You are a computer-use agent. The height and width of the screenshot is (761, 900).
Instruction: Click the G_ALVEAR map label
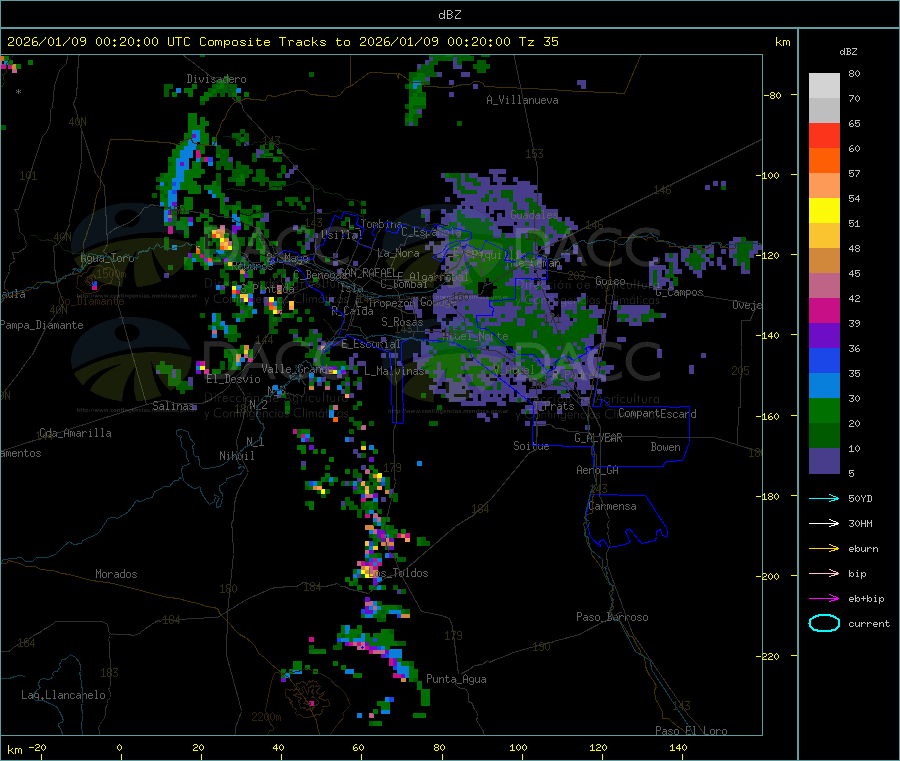point(598,438)
